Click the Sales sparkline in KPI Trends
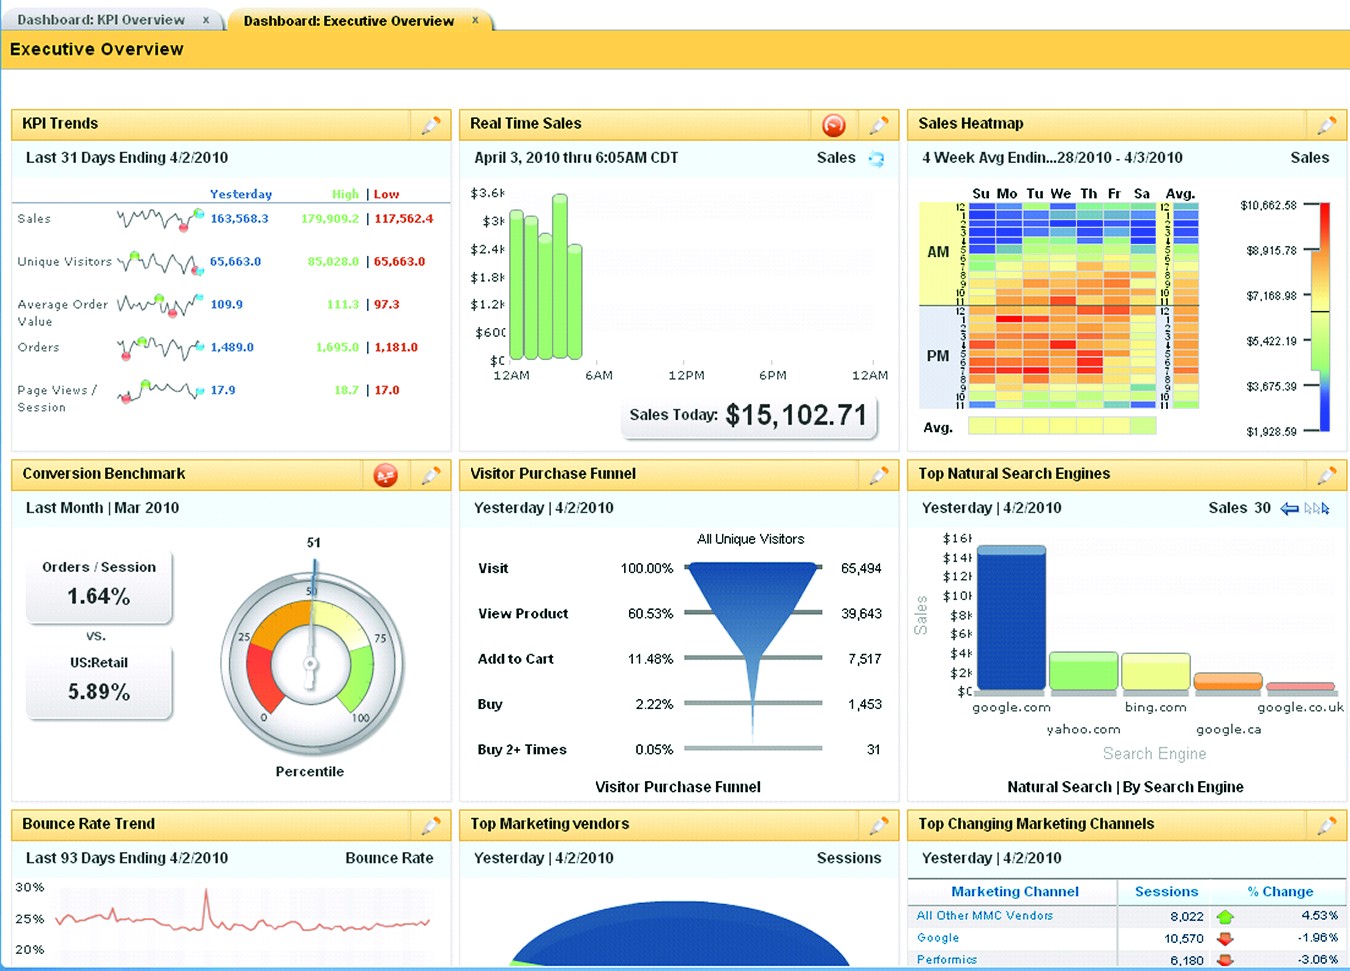Viewport: 1350px width, 971px height. click(x=160, y=218)
